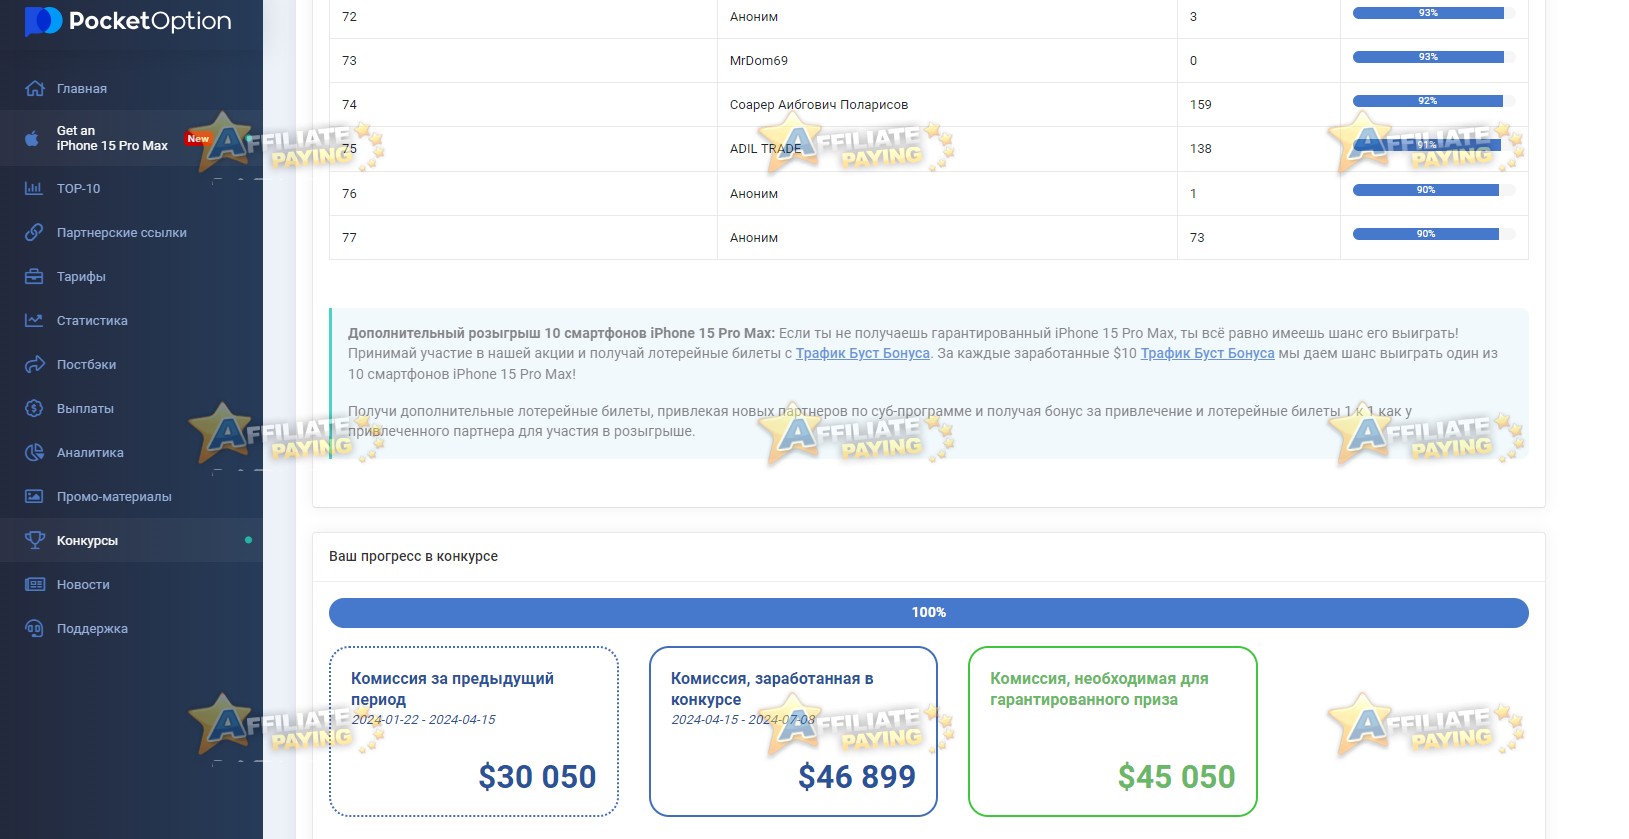Click the chain link icon for partner links
The width and height of the screenshot is (1629, 839).
[34, 232]
